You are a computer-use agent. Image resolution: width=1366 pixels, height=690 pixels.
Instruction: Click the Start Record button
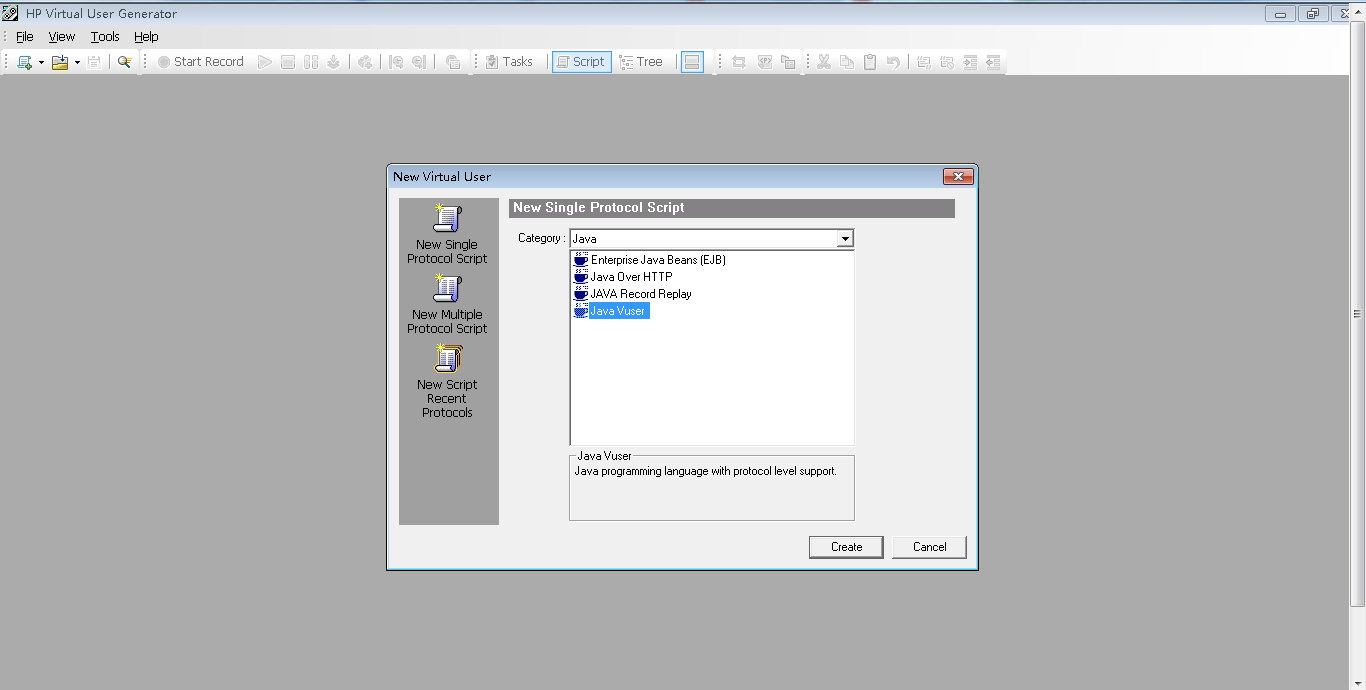201,62
